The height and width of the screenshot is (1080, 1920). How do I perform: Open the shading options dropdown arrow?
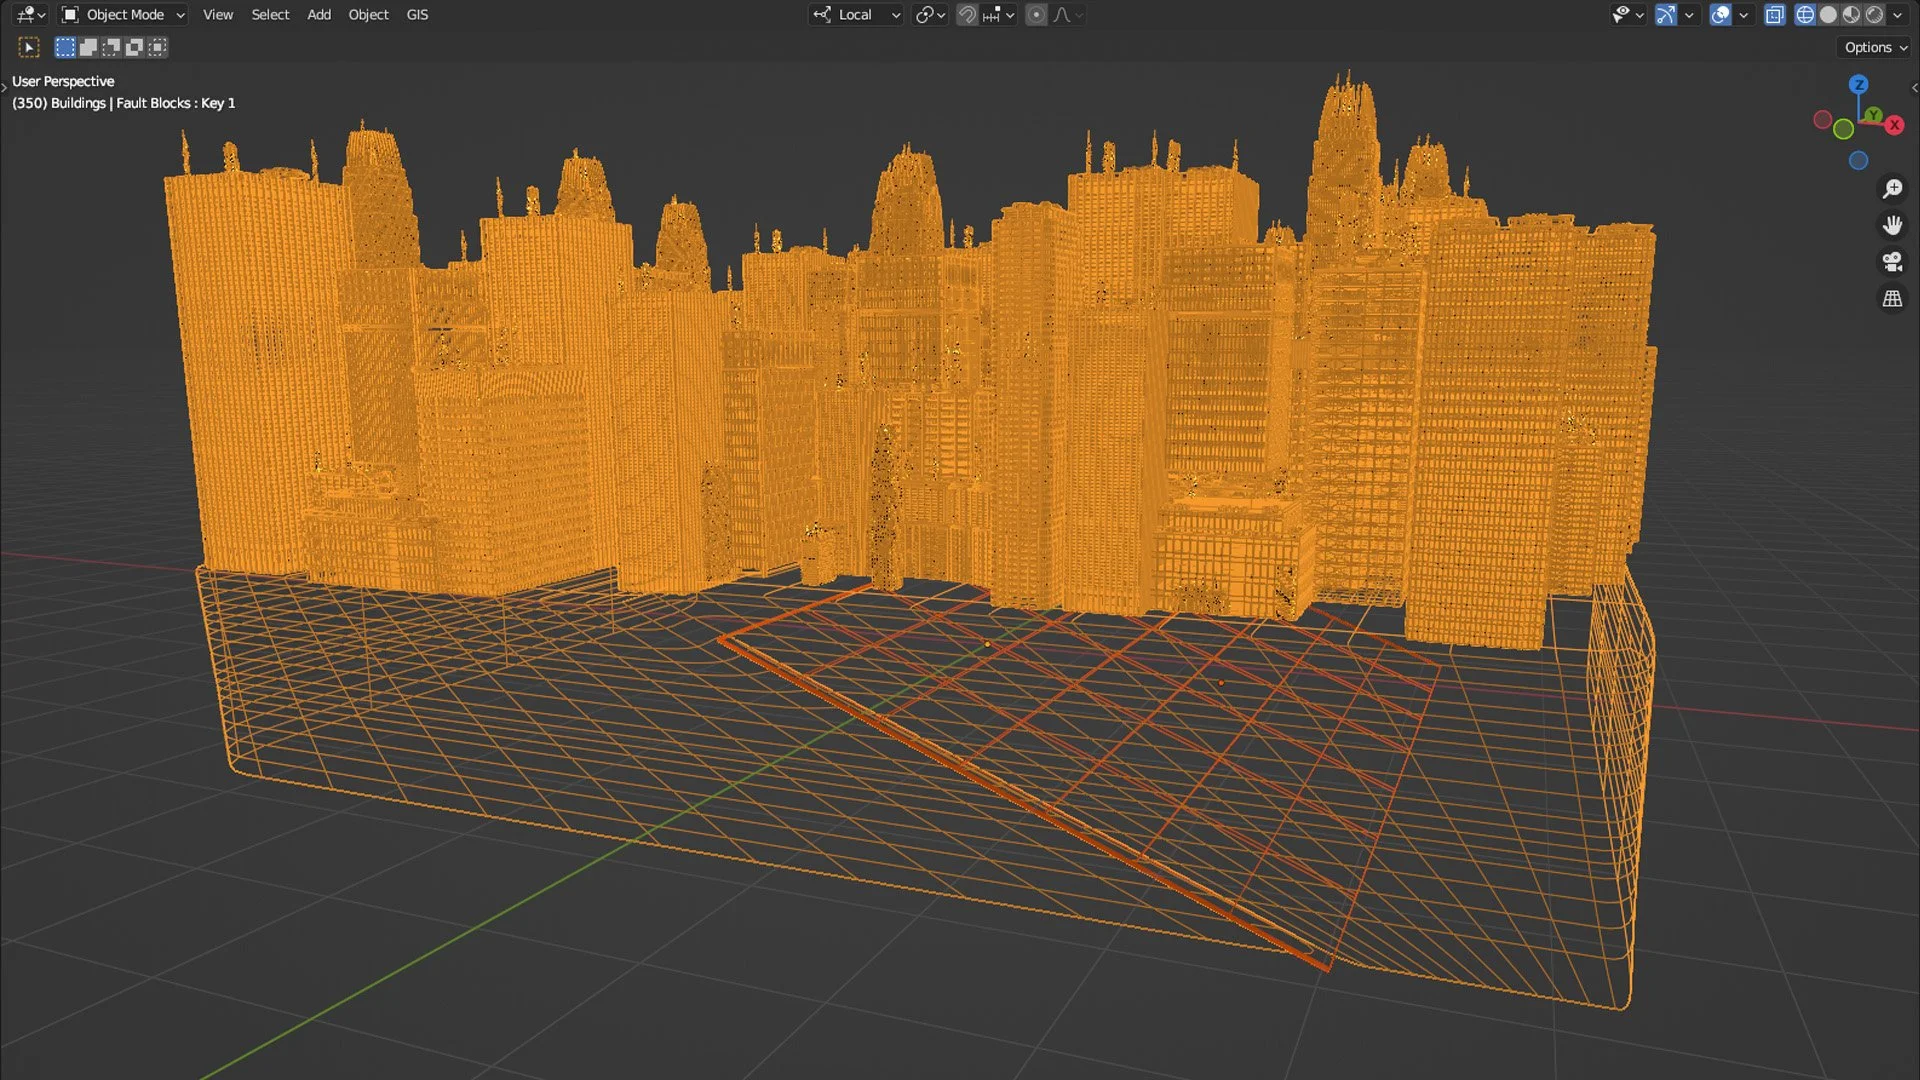tap(1897, 15)
